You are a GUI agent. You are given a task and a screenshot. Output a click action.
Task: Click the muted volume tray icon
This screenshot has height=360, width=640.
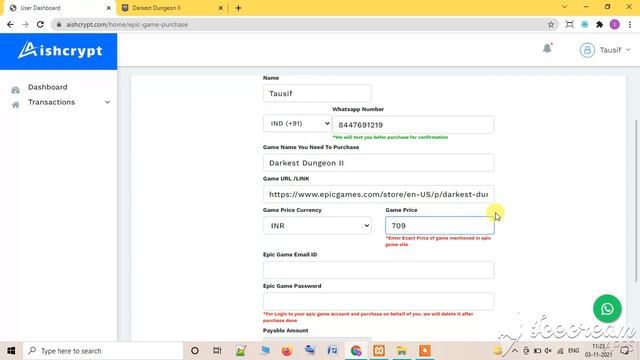548,351
